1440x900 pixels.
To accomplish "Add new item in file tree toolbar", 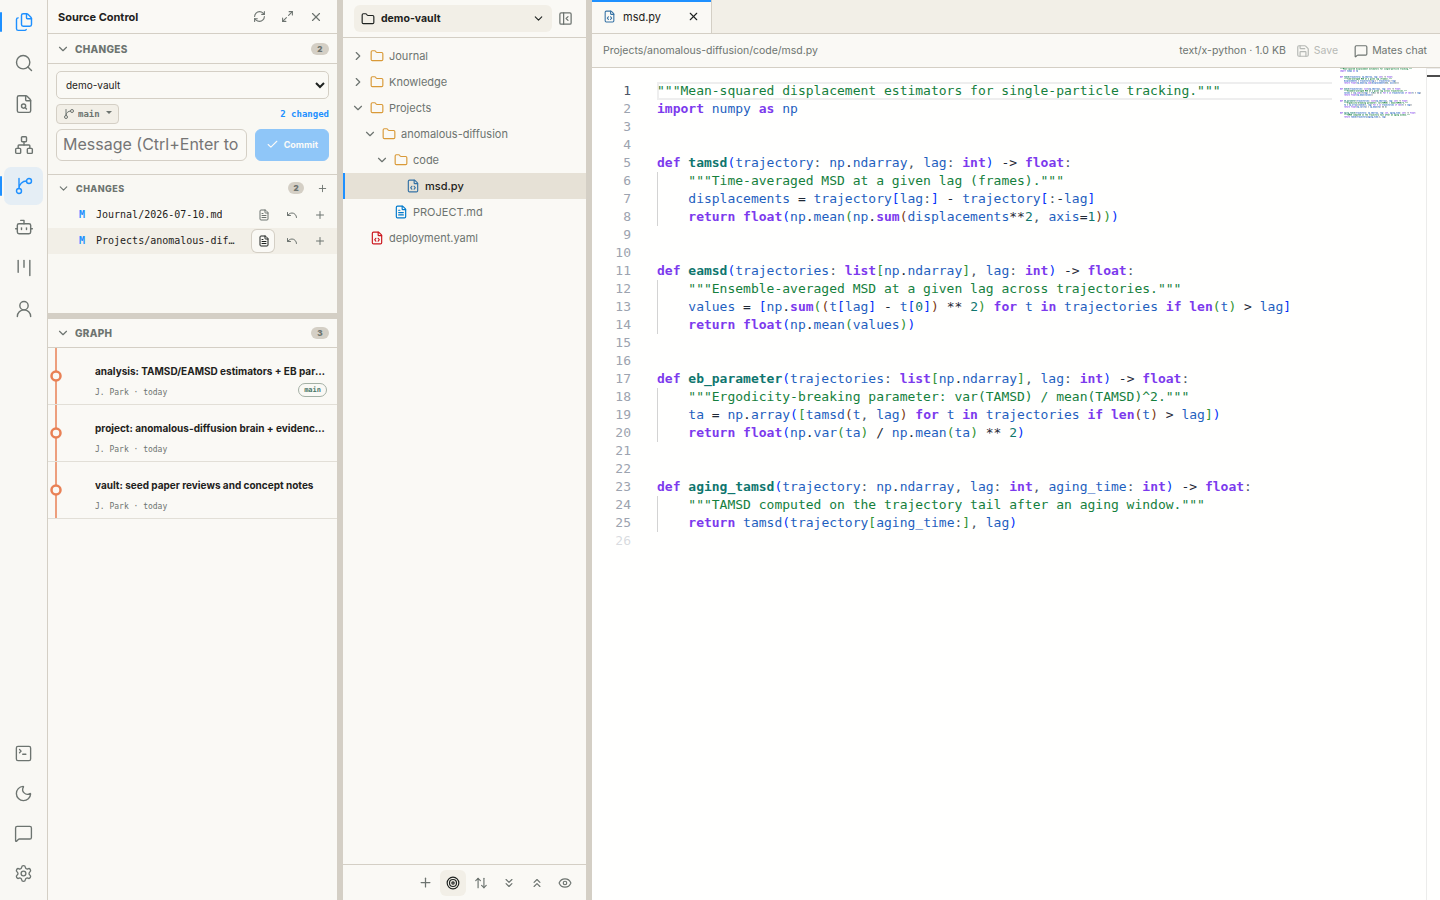I will click(425, 882).
